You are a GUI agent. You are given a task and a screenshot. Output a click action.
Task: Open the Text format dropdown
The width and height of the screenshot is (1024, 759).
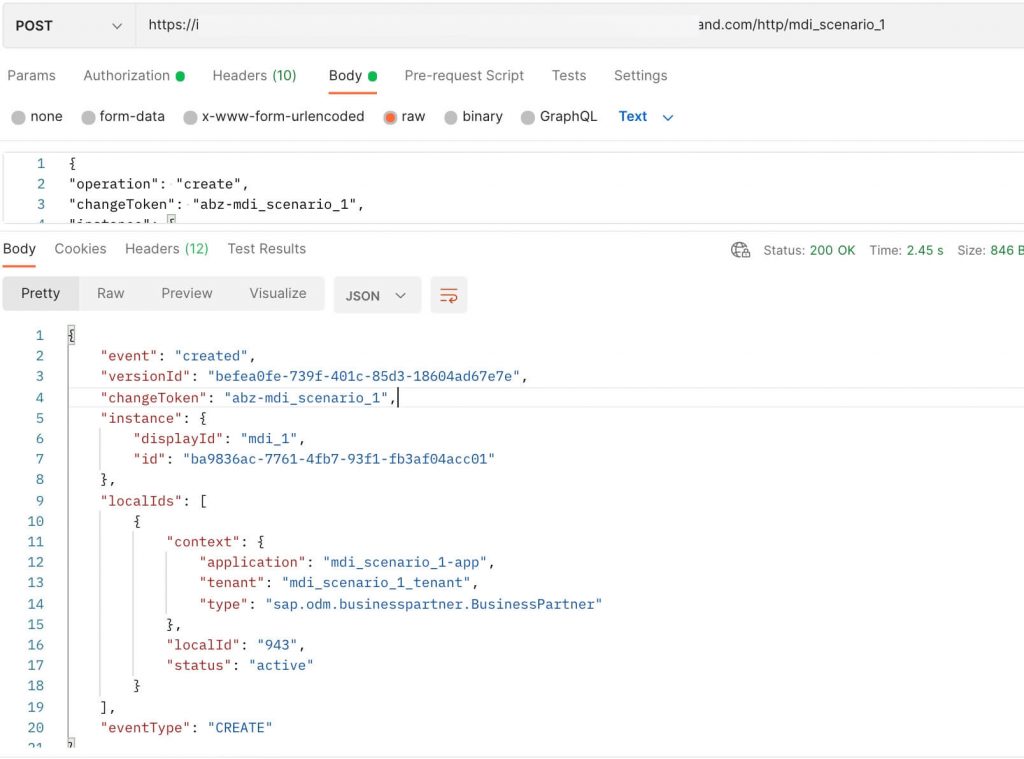click(x=645, y=117)
